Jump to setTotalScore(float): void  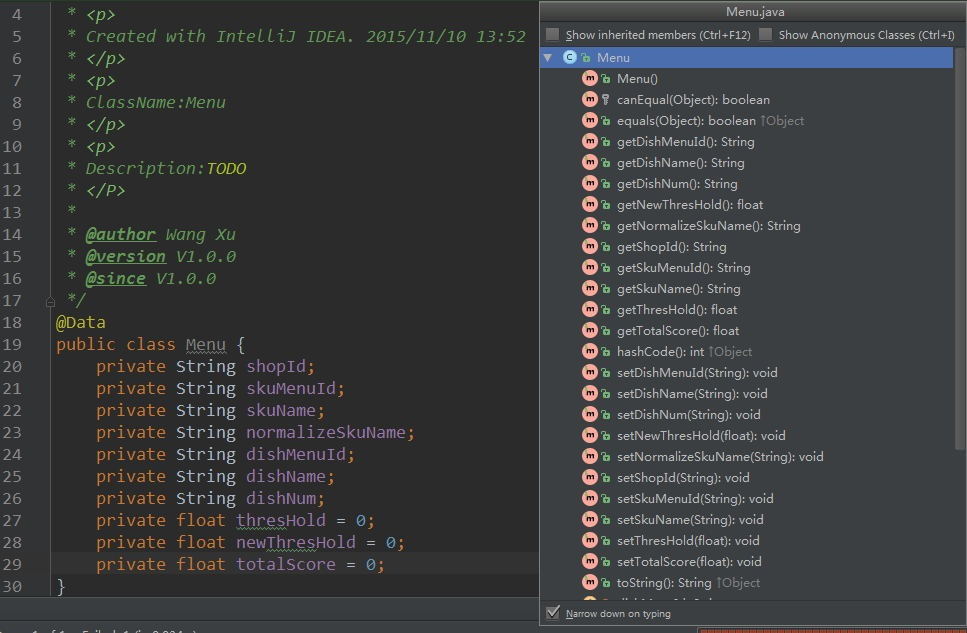coord(689,561)
